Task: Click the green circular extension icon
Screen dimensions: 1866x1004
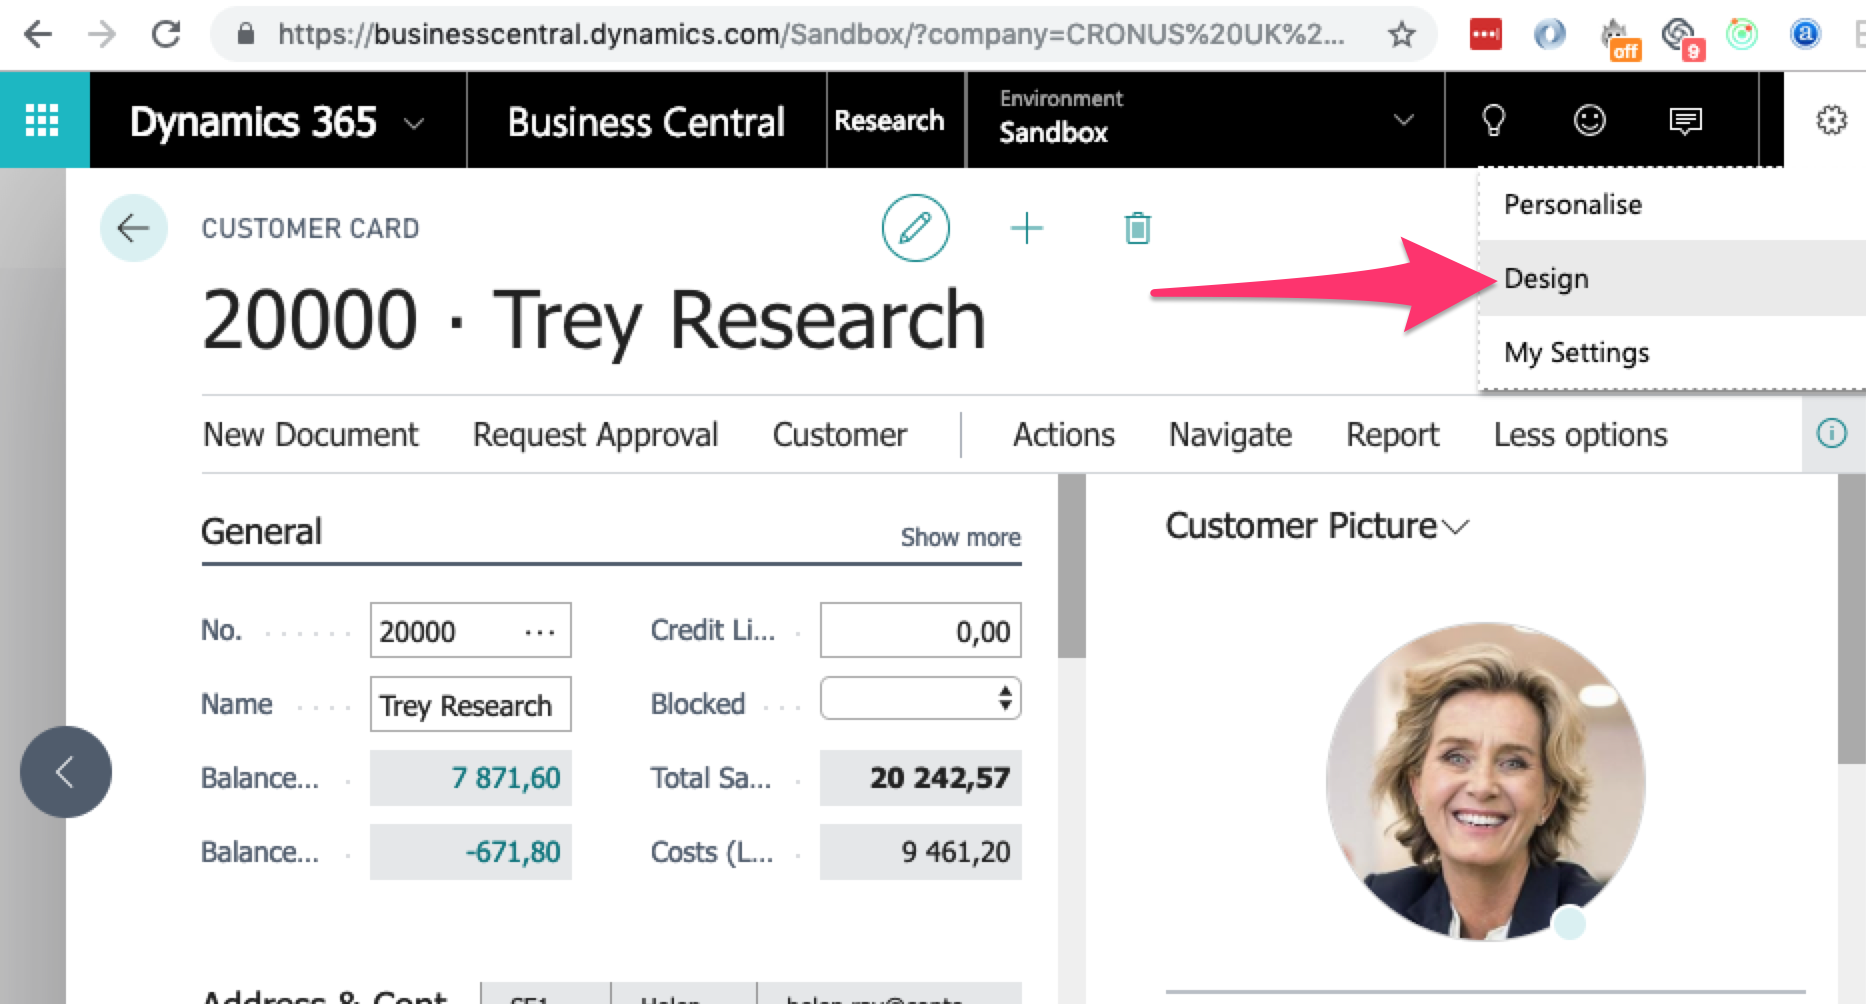Action: [x=1742, y=35]
